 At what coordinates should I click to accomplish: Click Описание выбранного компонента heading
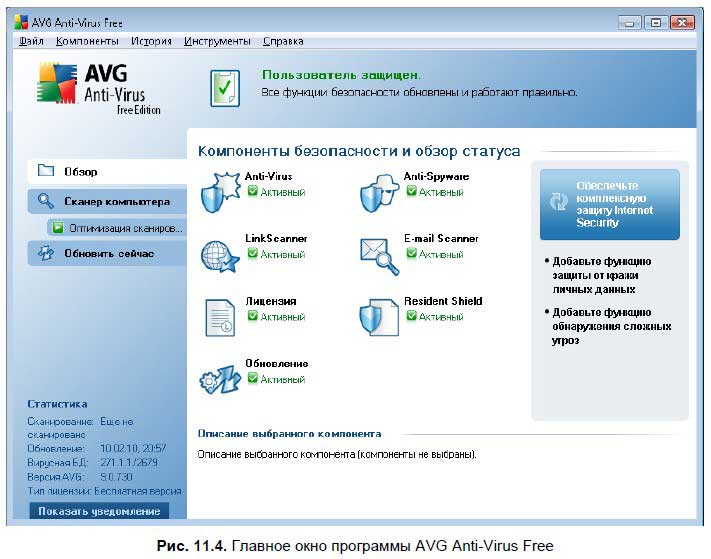tap(289, 434)
